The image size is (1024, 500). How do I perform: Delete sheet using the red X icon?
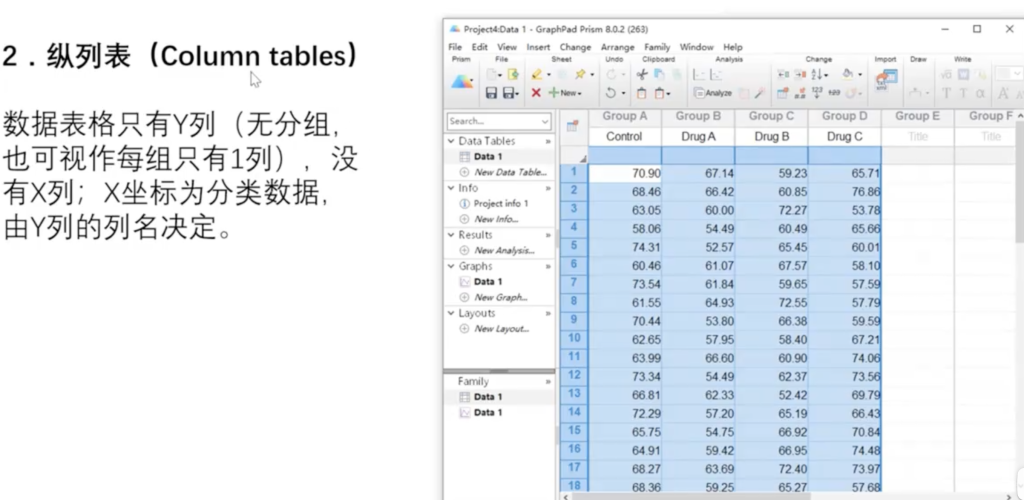point(536,93)
